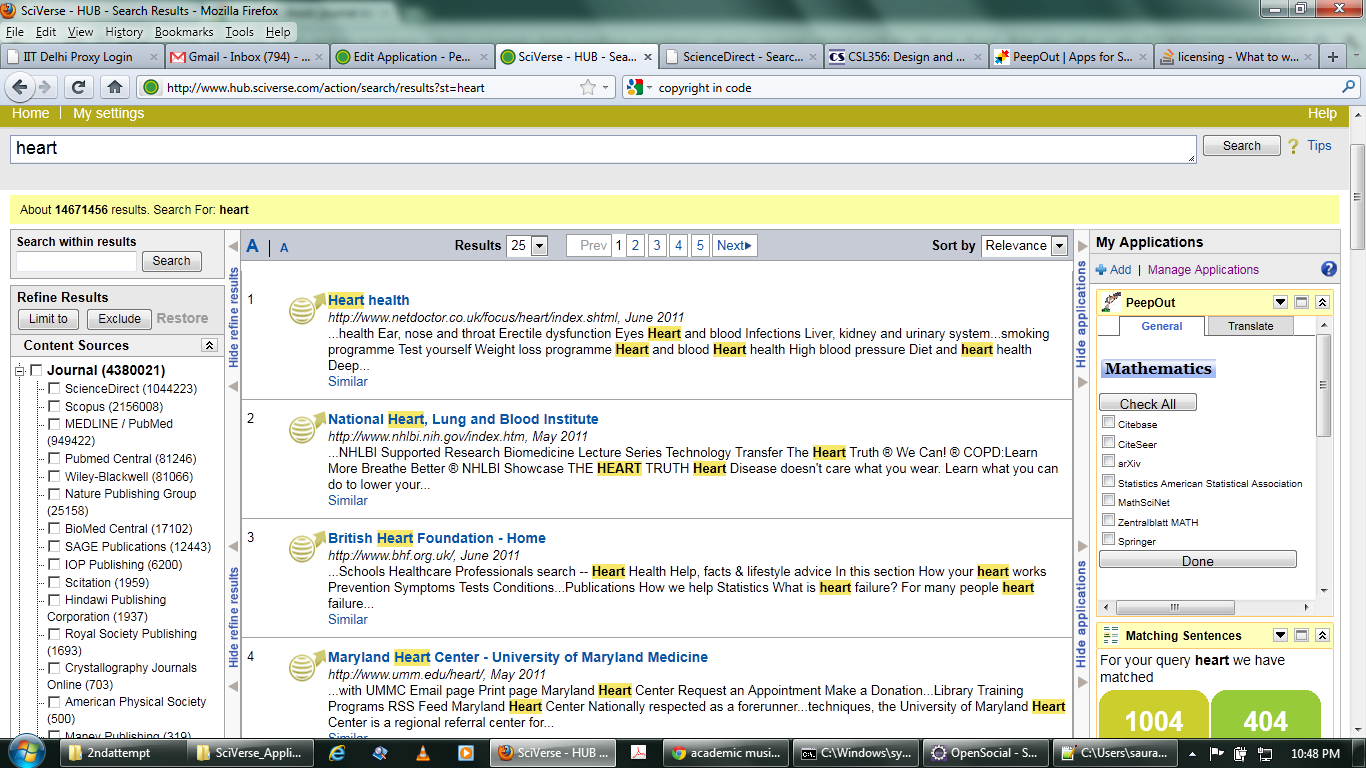The height and width of the screenshot is (768, 1366).
Task: Switch to the Gmail - Inbox tab
Action: click(x=245, y=57)
